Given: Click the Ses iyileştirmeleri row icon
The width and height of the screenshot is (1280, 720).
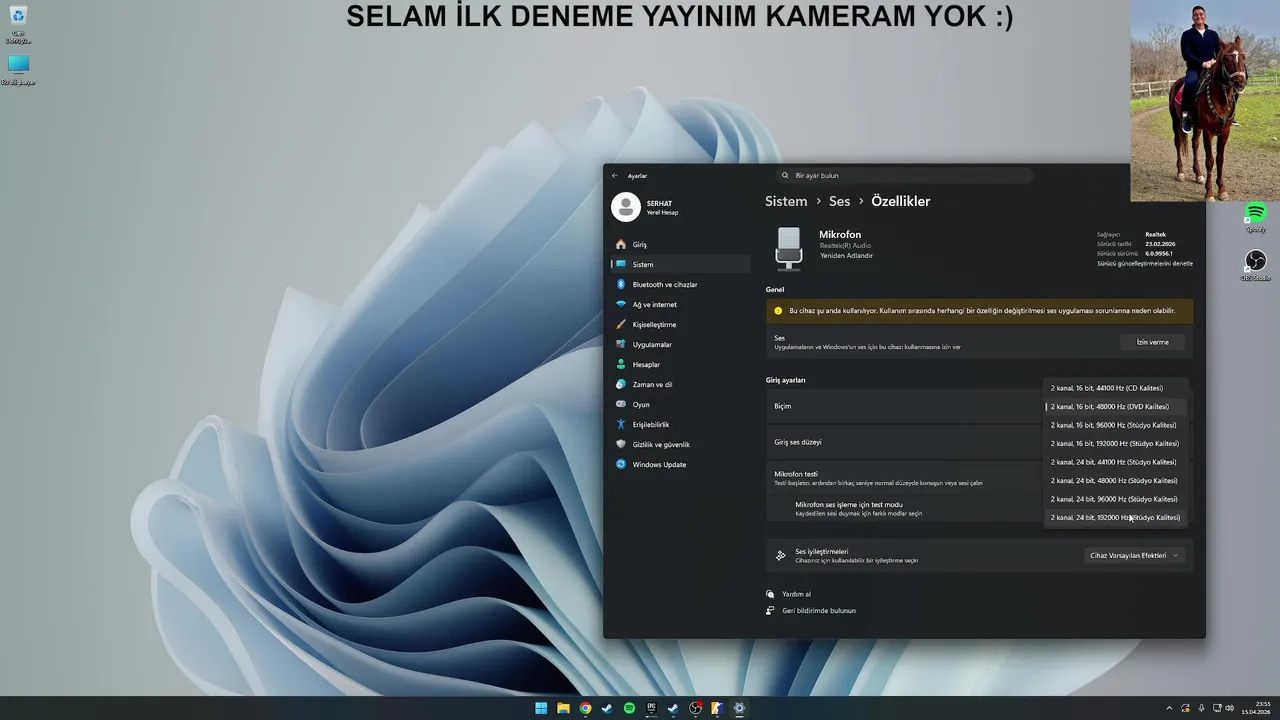Looking at the screenshot, I should pyautogui.click(x=781, y=555).
